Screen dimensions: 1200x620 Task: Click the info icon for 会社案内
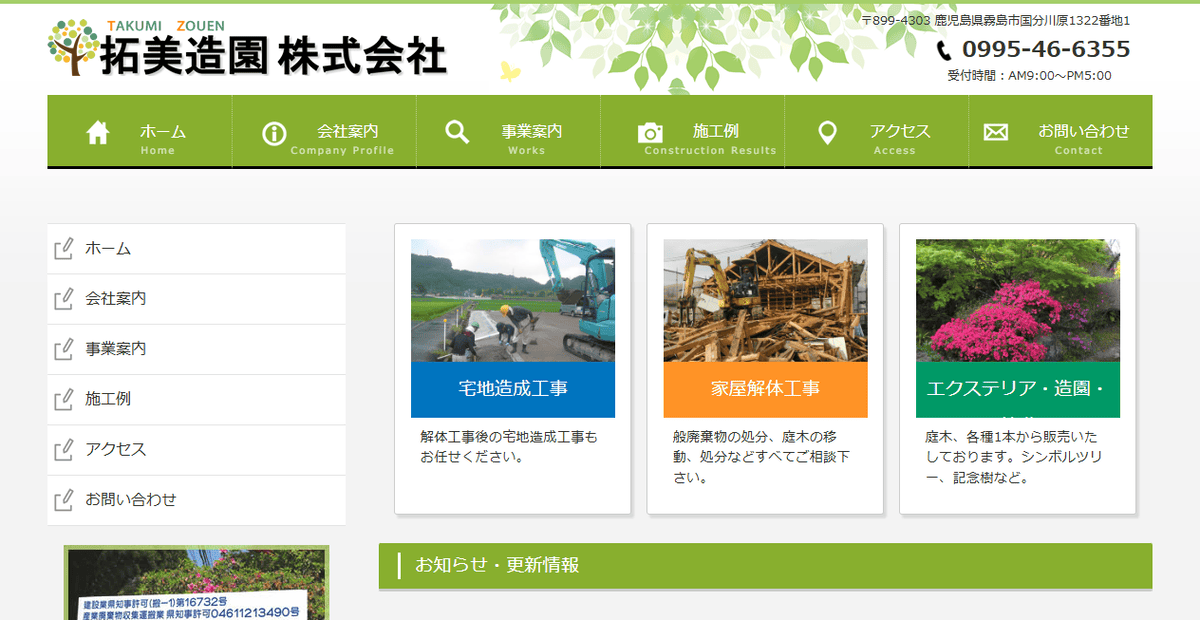click(272, 131)
